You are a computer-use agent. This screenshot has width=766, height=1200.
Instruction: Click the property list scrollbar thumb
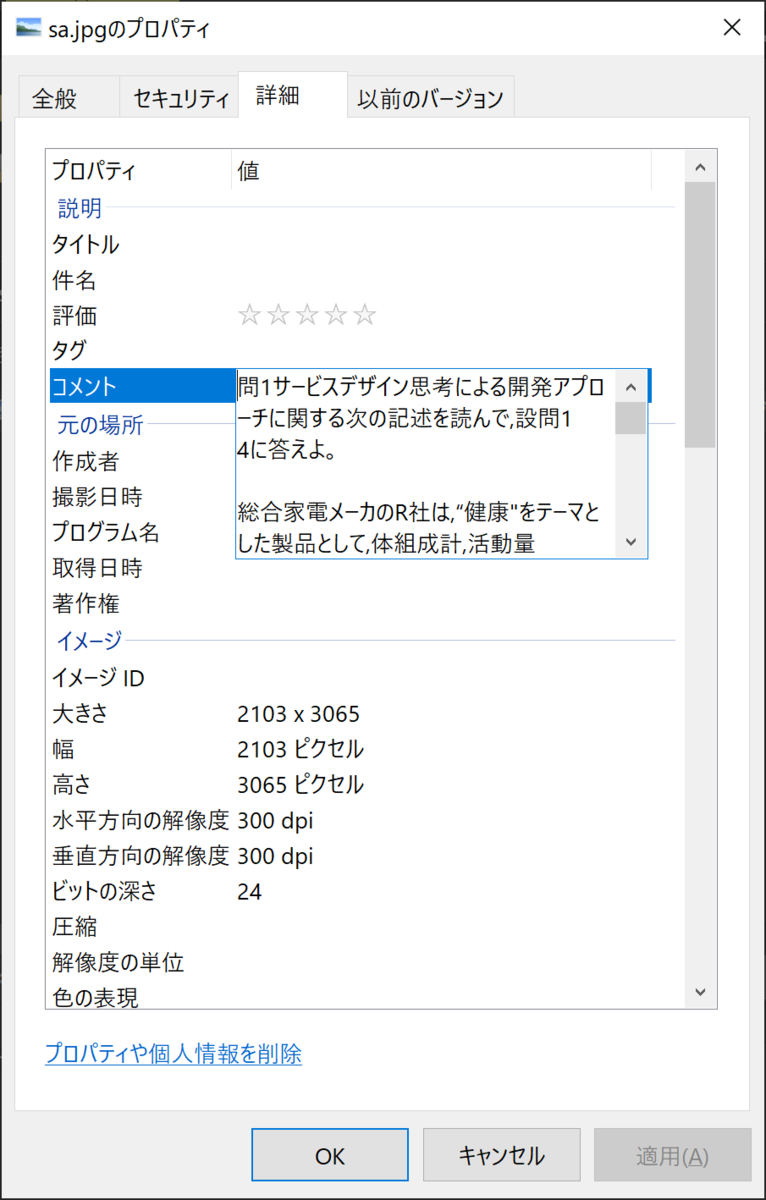point(700,315)
